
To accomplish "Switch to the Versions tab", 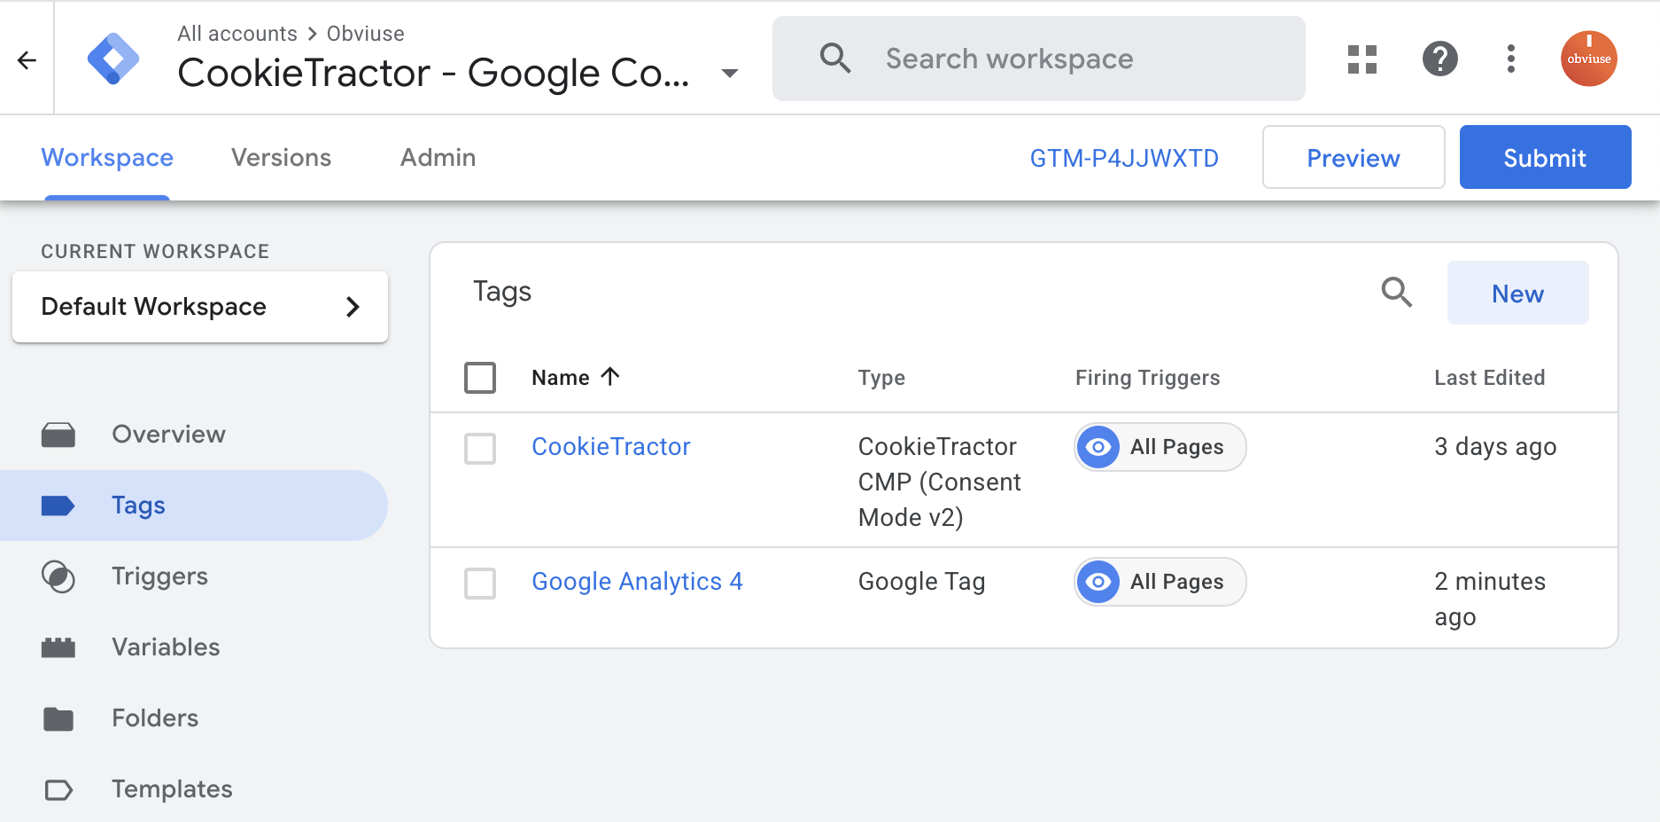I will pyautogui.click(x=281, y=158).
